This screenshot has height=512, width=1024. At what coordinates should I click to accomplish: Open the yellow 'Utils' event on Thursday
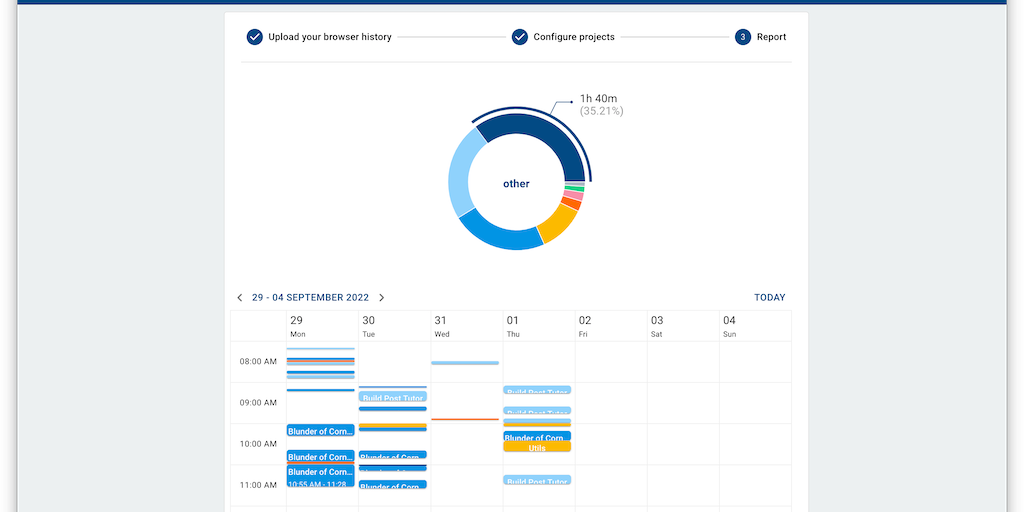point(537,448)
